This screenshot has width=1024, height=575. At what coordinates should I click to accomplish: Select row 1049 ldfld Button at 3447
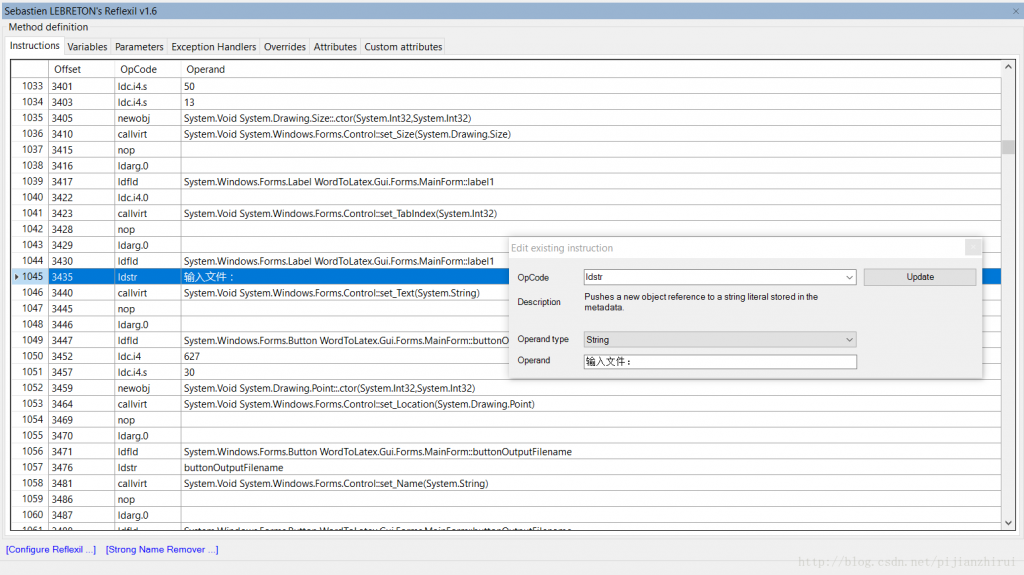click(260, 340)
